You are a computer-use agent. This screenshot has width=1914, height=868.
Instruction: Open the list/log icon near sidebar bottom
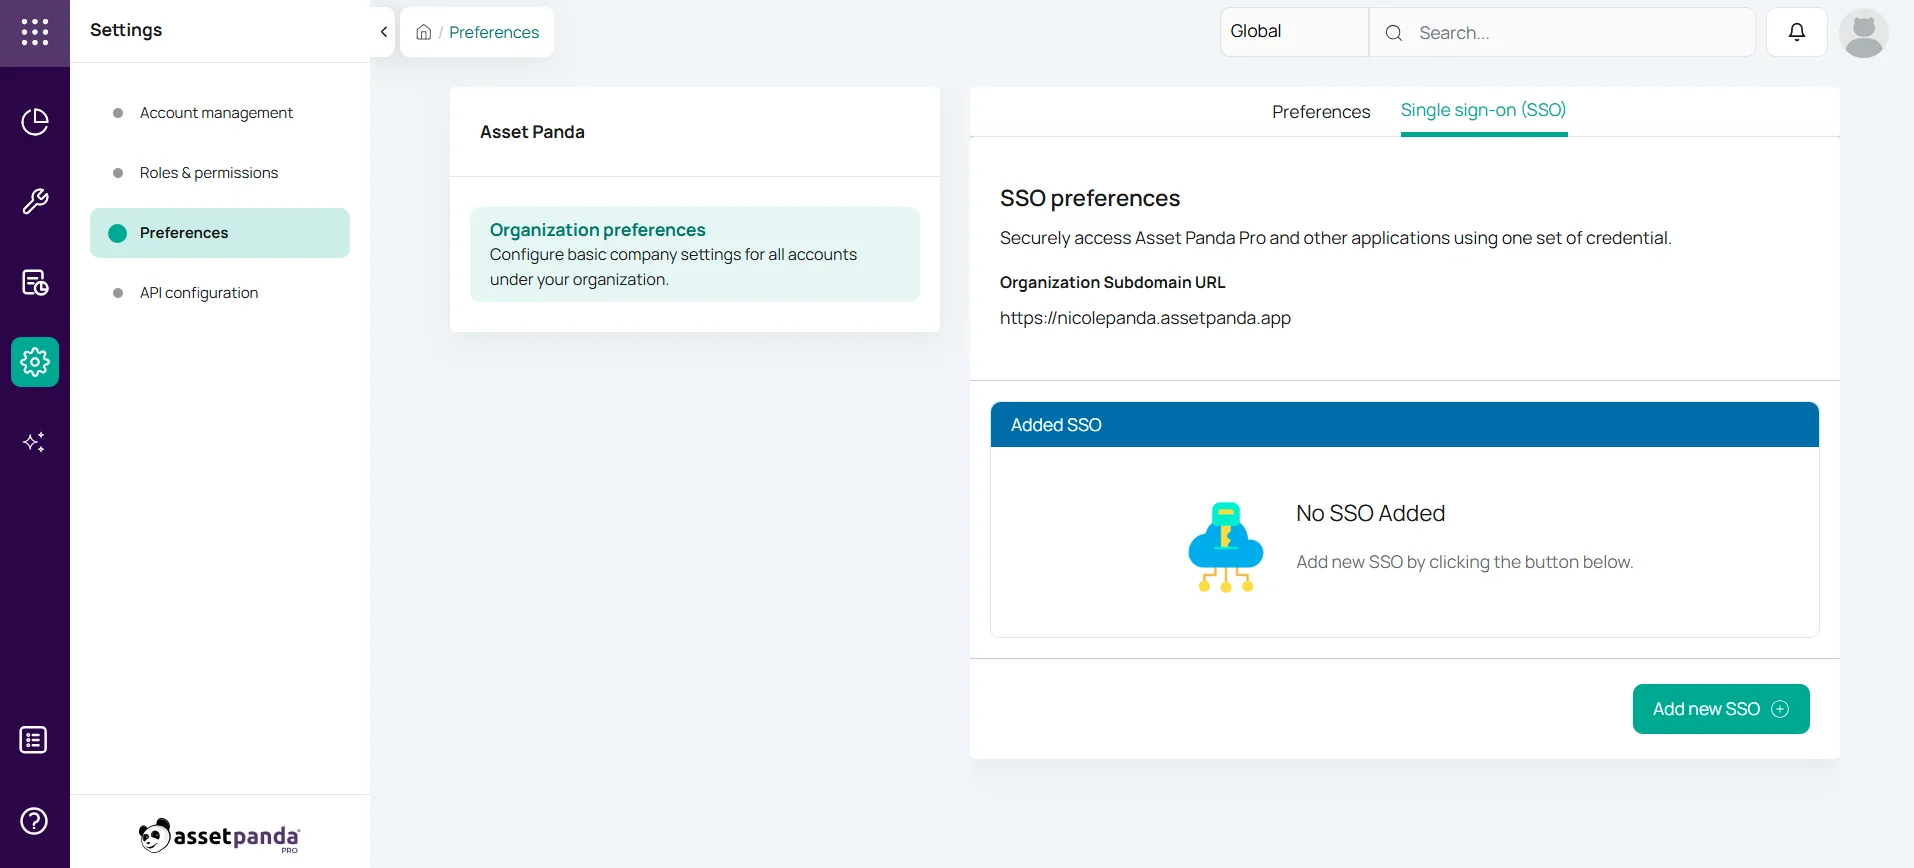tap(34, 740)
